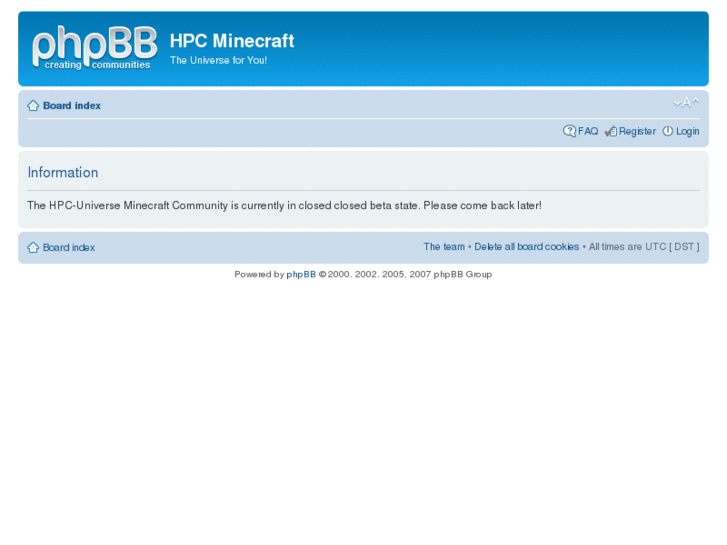The width and height of the screenshot is (727, 545).
Task: Open the top Board index link
Action: 72,106
